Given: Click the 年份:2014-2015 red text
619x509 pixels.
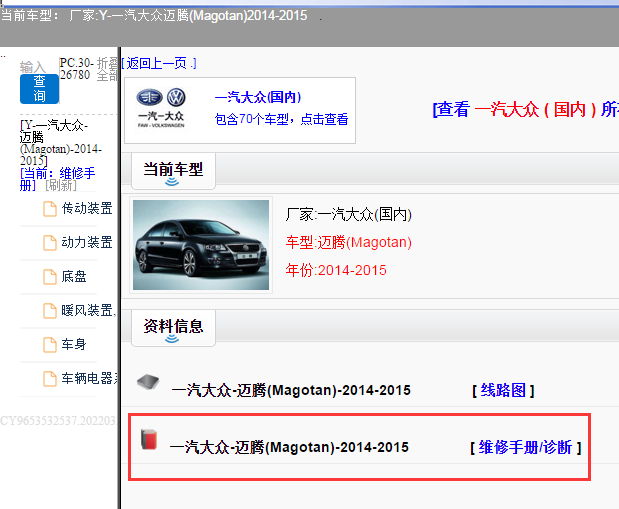Looking at the screenshot, I should pos(336,270).
